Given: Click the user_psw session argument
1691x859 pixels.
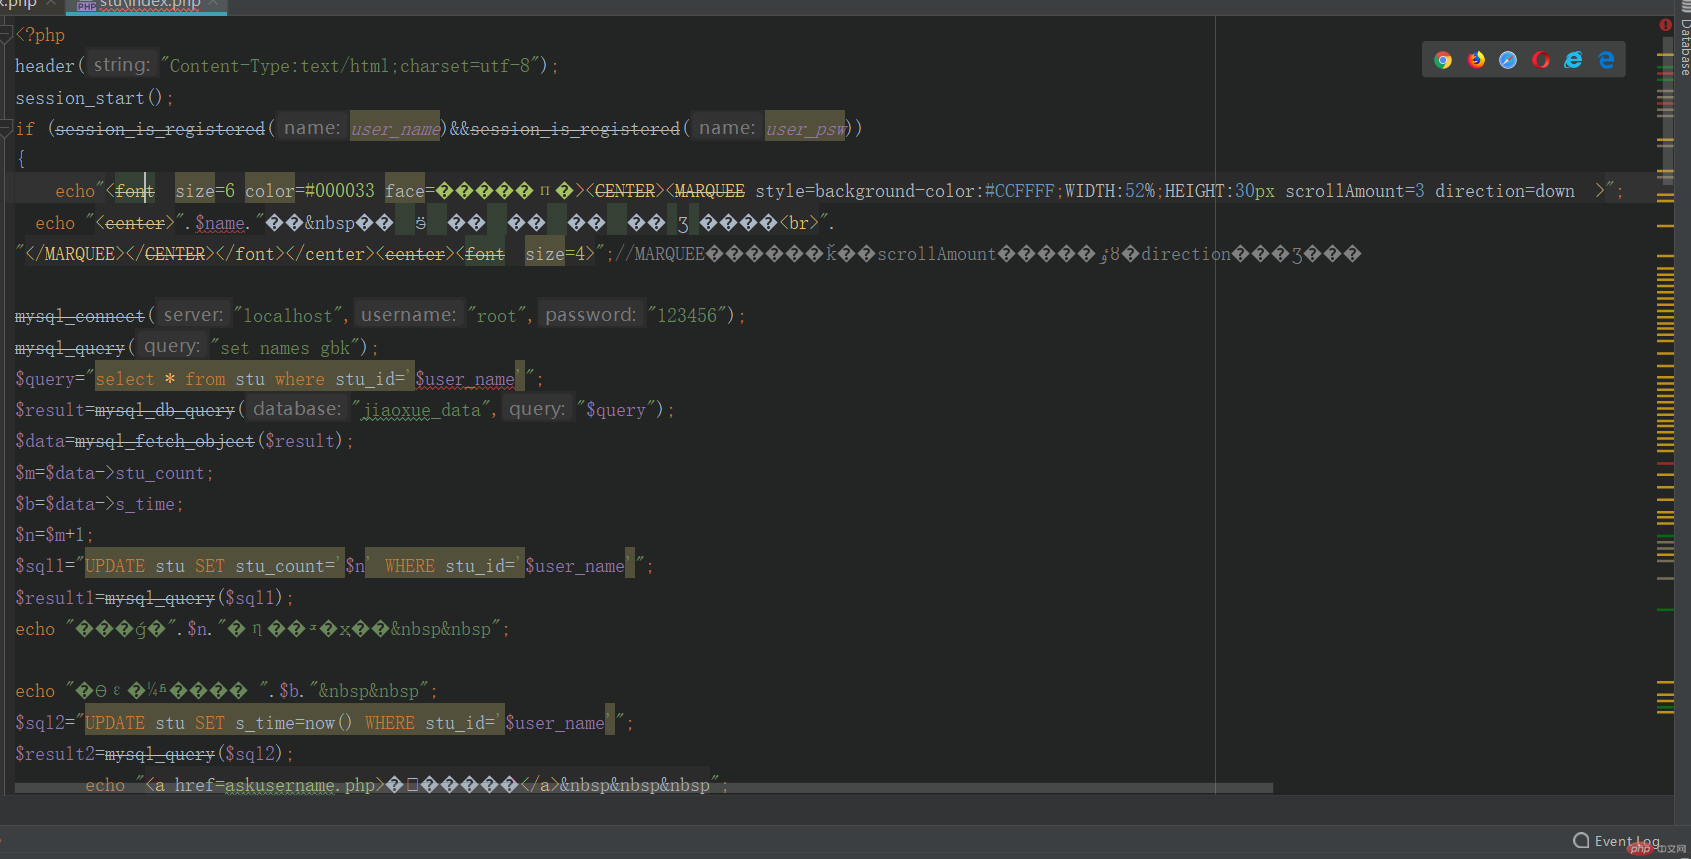Looking at the screenshot, I should tap(805, 129).
